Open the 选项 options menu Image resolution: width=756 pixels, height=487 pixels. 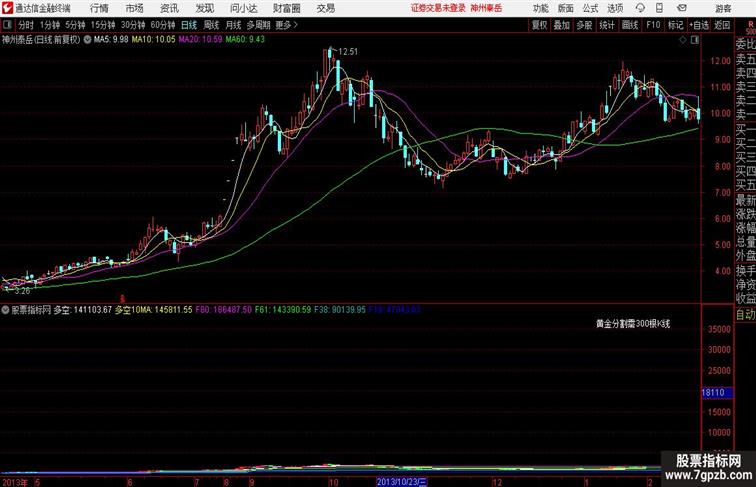pyautogui.click(x=615, y=8)
